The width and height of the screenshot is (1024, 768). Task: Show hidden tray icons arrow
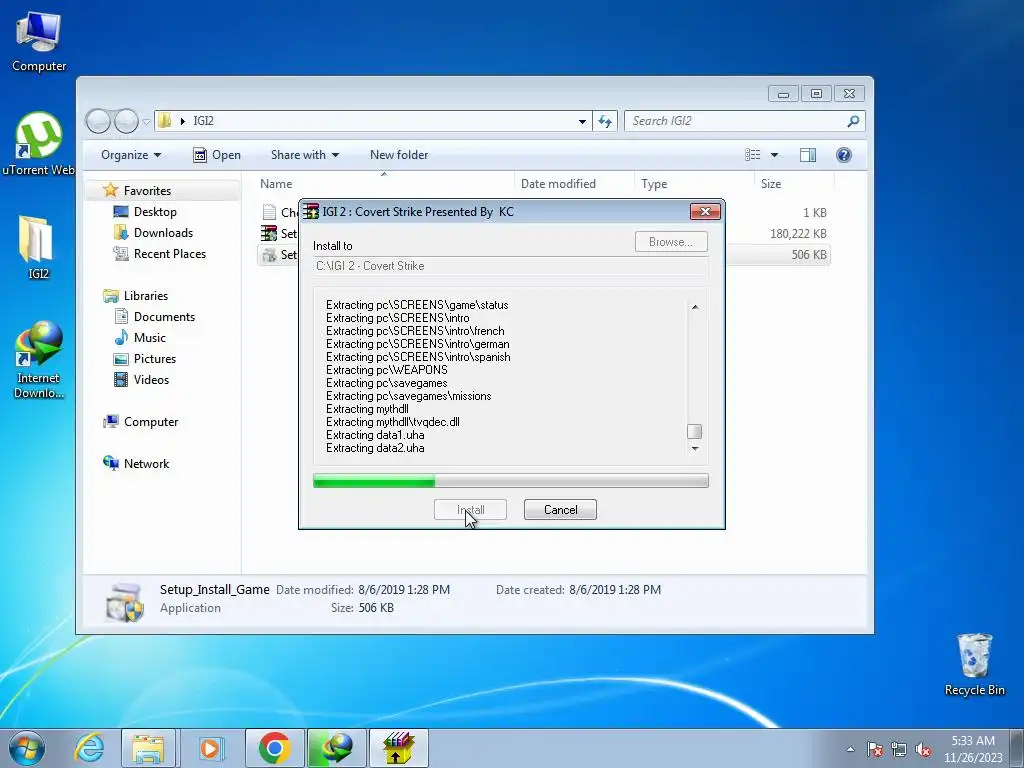coord(850,750)
